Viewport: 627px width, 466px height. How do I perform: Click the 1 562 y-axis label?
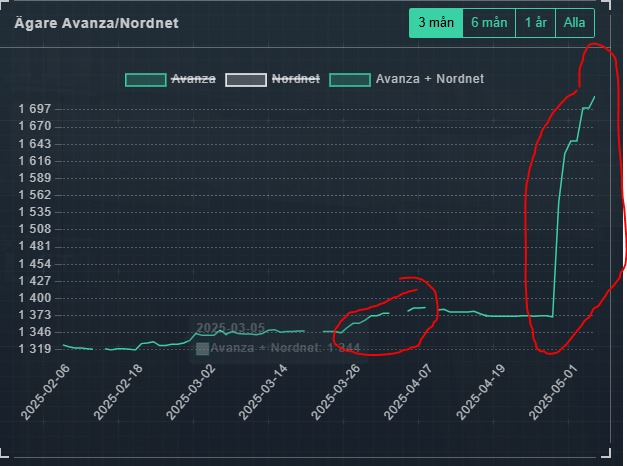coord(35,195)
